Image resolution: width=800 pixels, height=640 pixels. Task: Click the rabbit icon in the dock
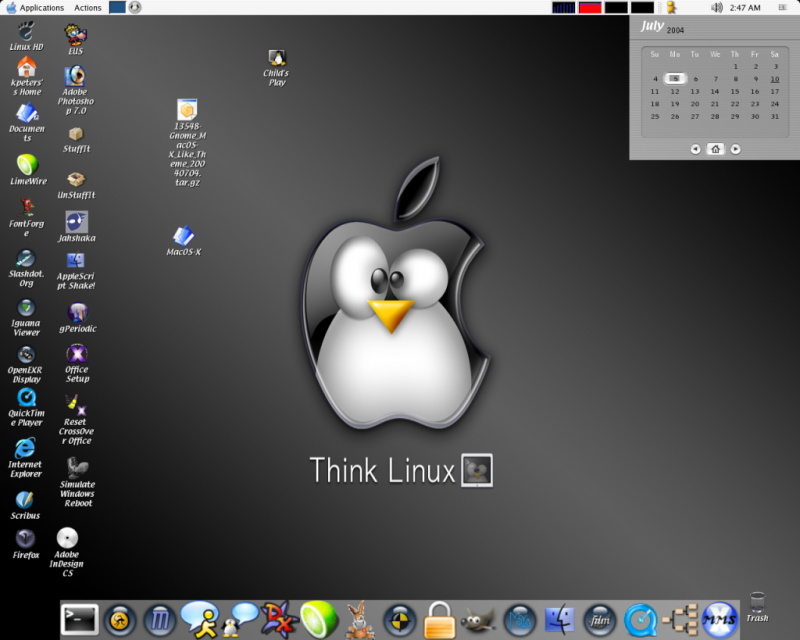pyautogui.click(x=359, y=620)
